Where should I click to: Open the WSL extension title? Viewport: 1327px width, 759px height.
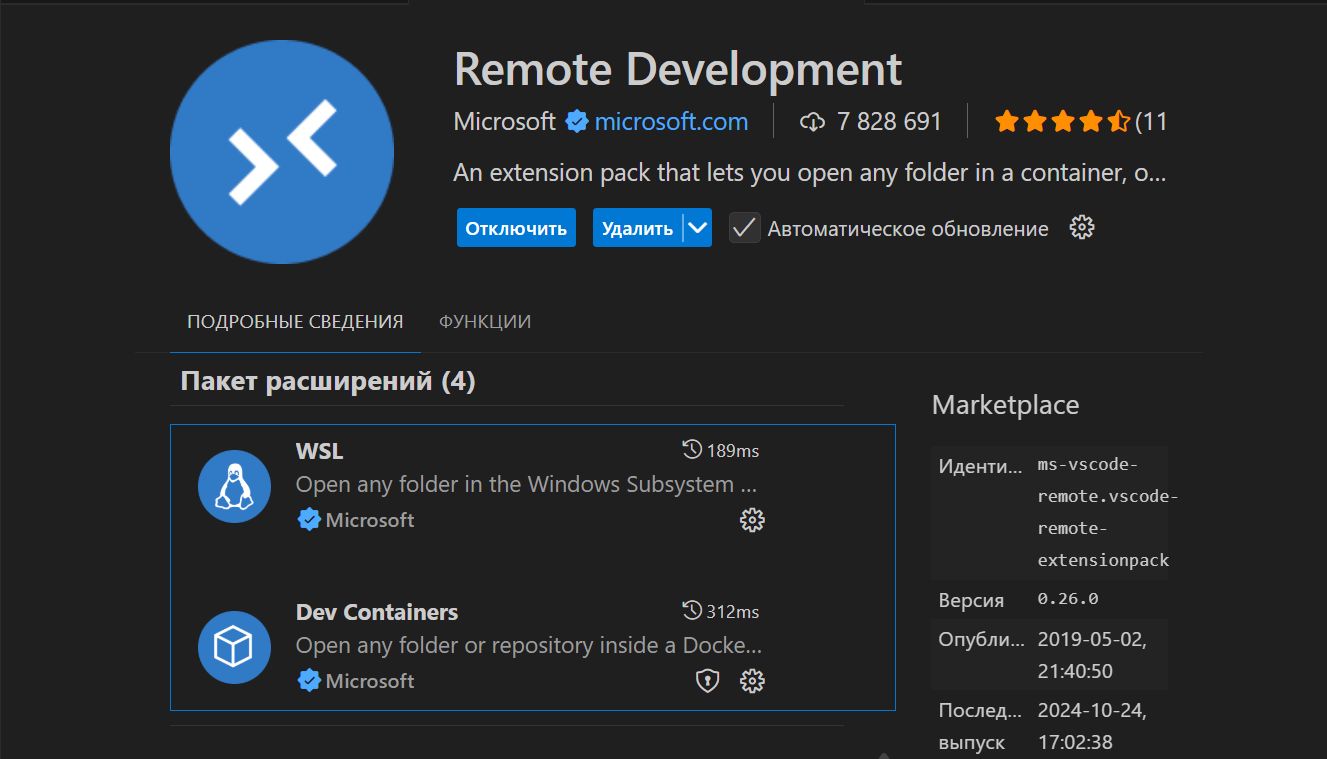click(319, 451)
